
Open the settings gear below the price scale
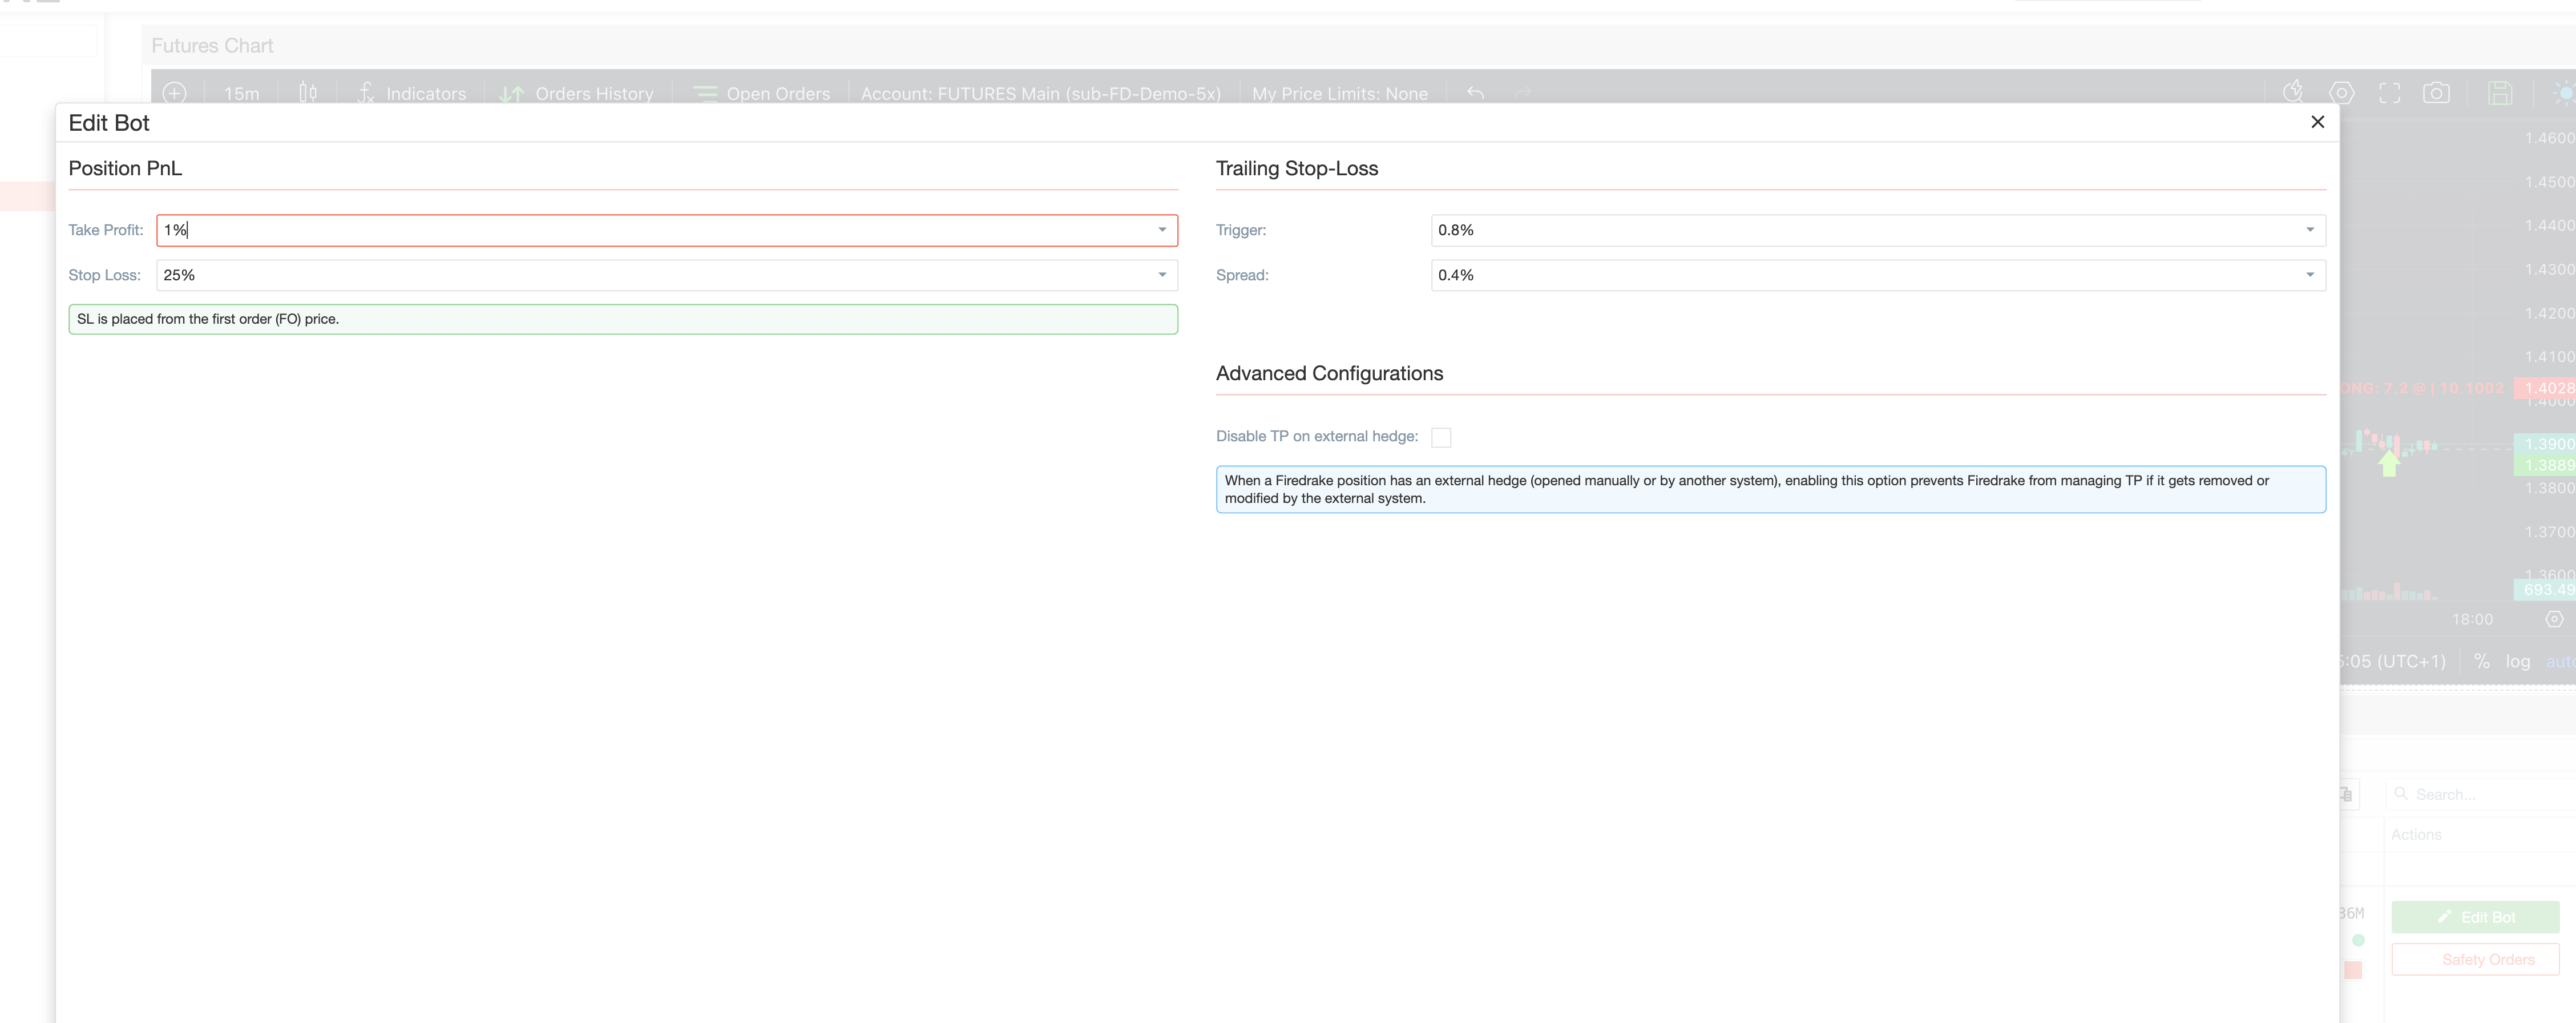(x=2556, y=619)
